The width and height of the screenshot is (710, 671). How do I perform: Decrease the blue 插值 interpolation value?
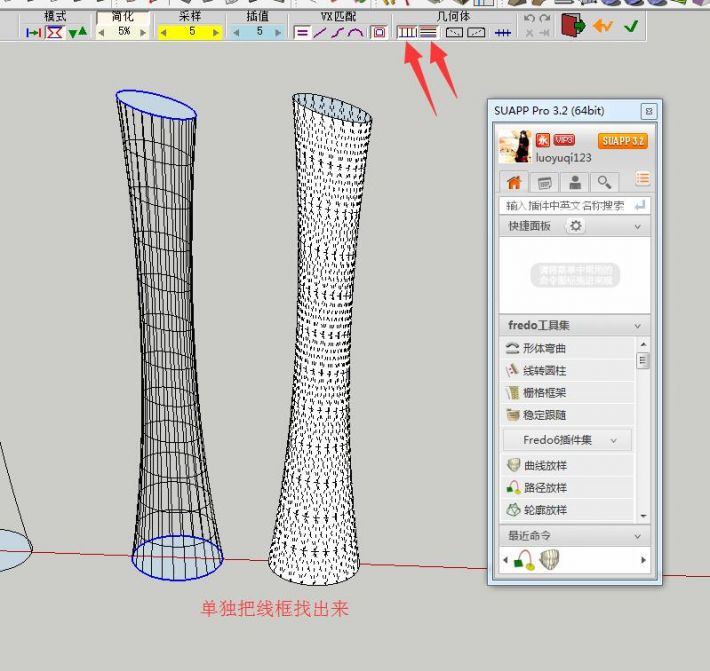236,33
